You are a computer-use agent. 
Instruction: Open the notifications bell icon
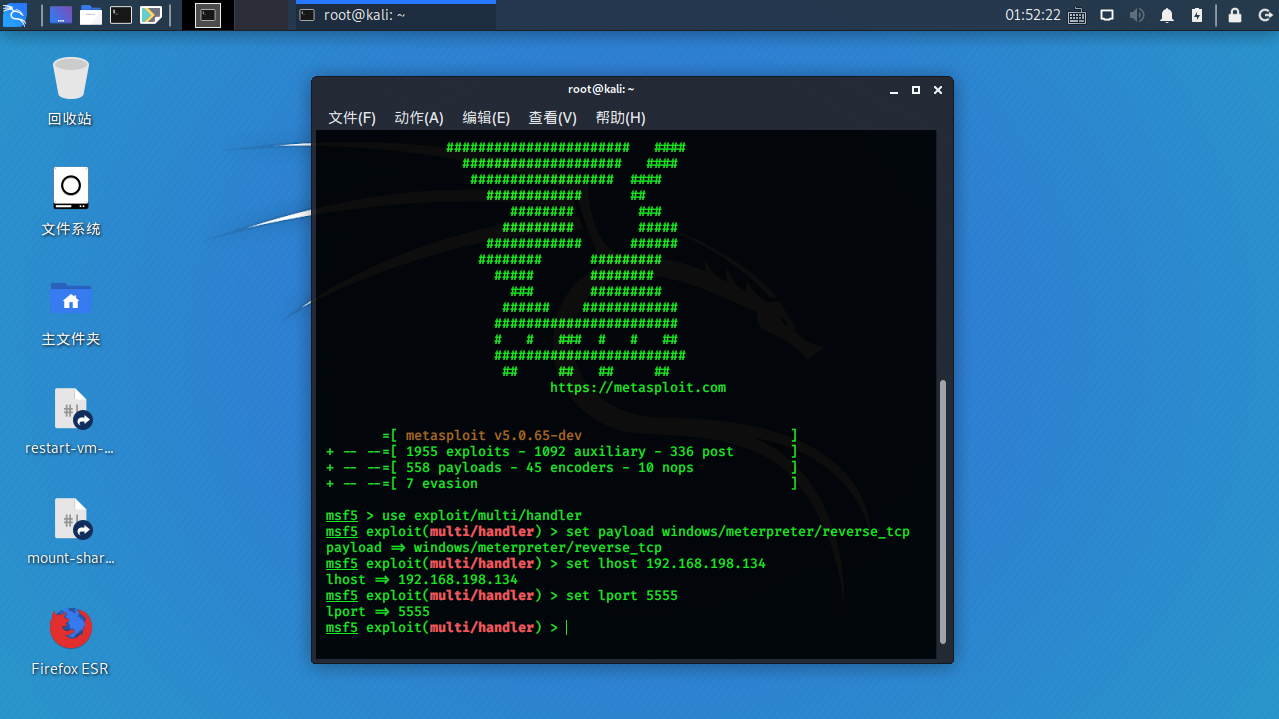1167,15
